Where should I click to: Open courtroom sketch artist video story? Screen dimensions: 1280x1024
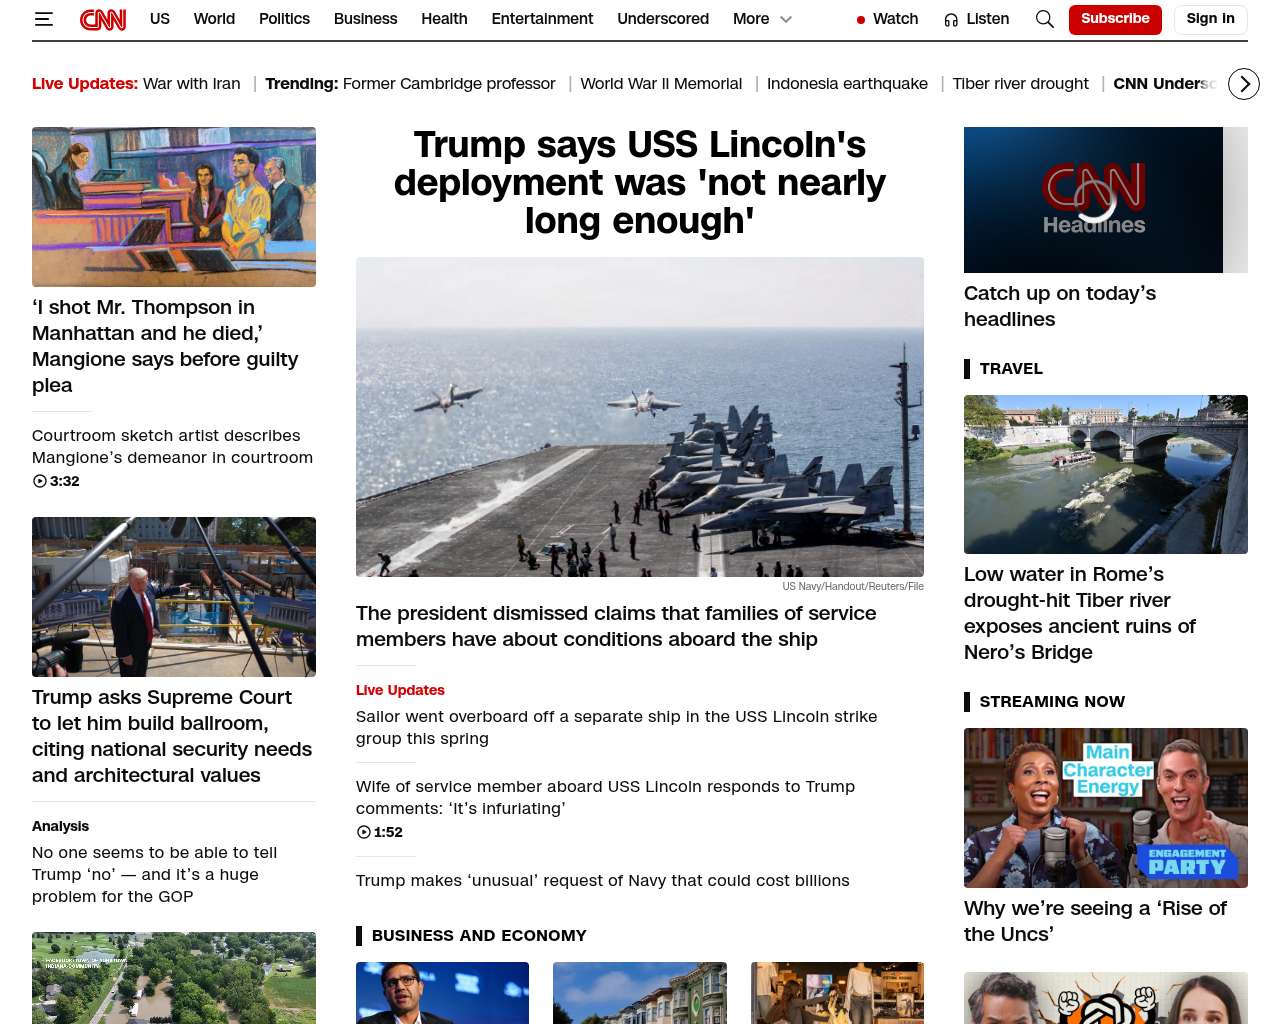172,447
